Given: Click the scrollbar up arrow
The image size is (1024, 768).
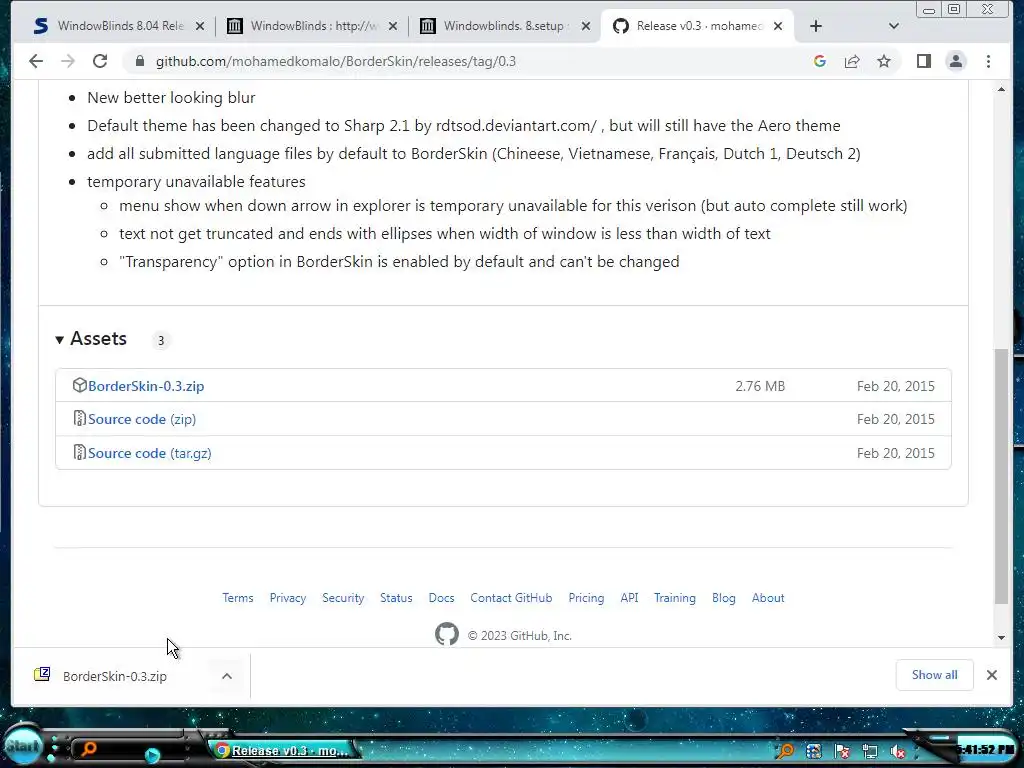Looking at the screenshot, I should click(x=1001, y=89).
